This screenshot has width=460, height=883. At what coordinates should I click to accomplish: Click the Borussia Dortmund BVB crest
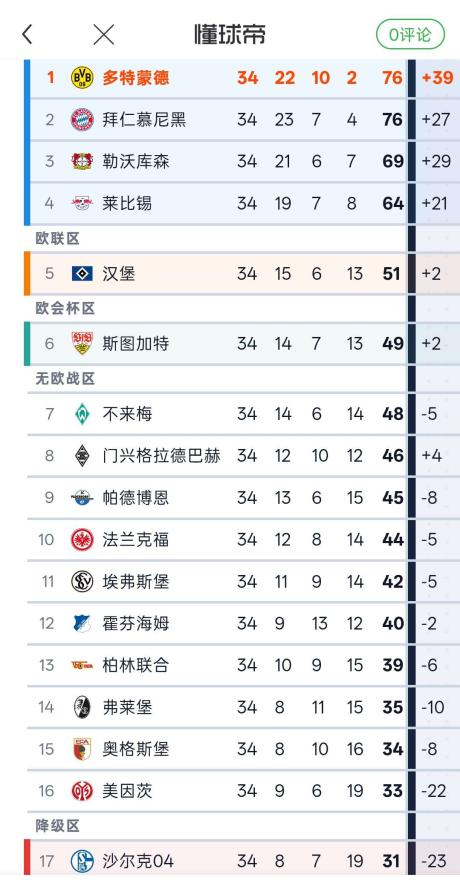pyautogui.click(x=82, y=78)
